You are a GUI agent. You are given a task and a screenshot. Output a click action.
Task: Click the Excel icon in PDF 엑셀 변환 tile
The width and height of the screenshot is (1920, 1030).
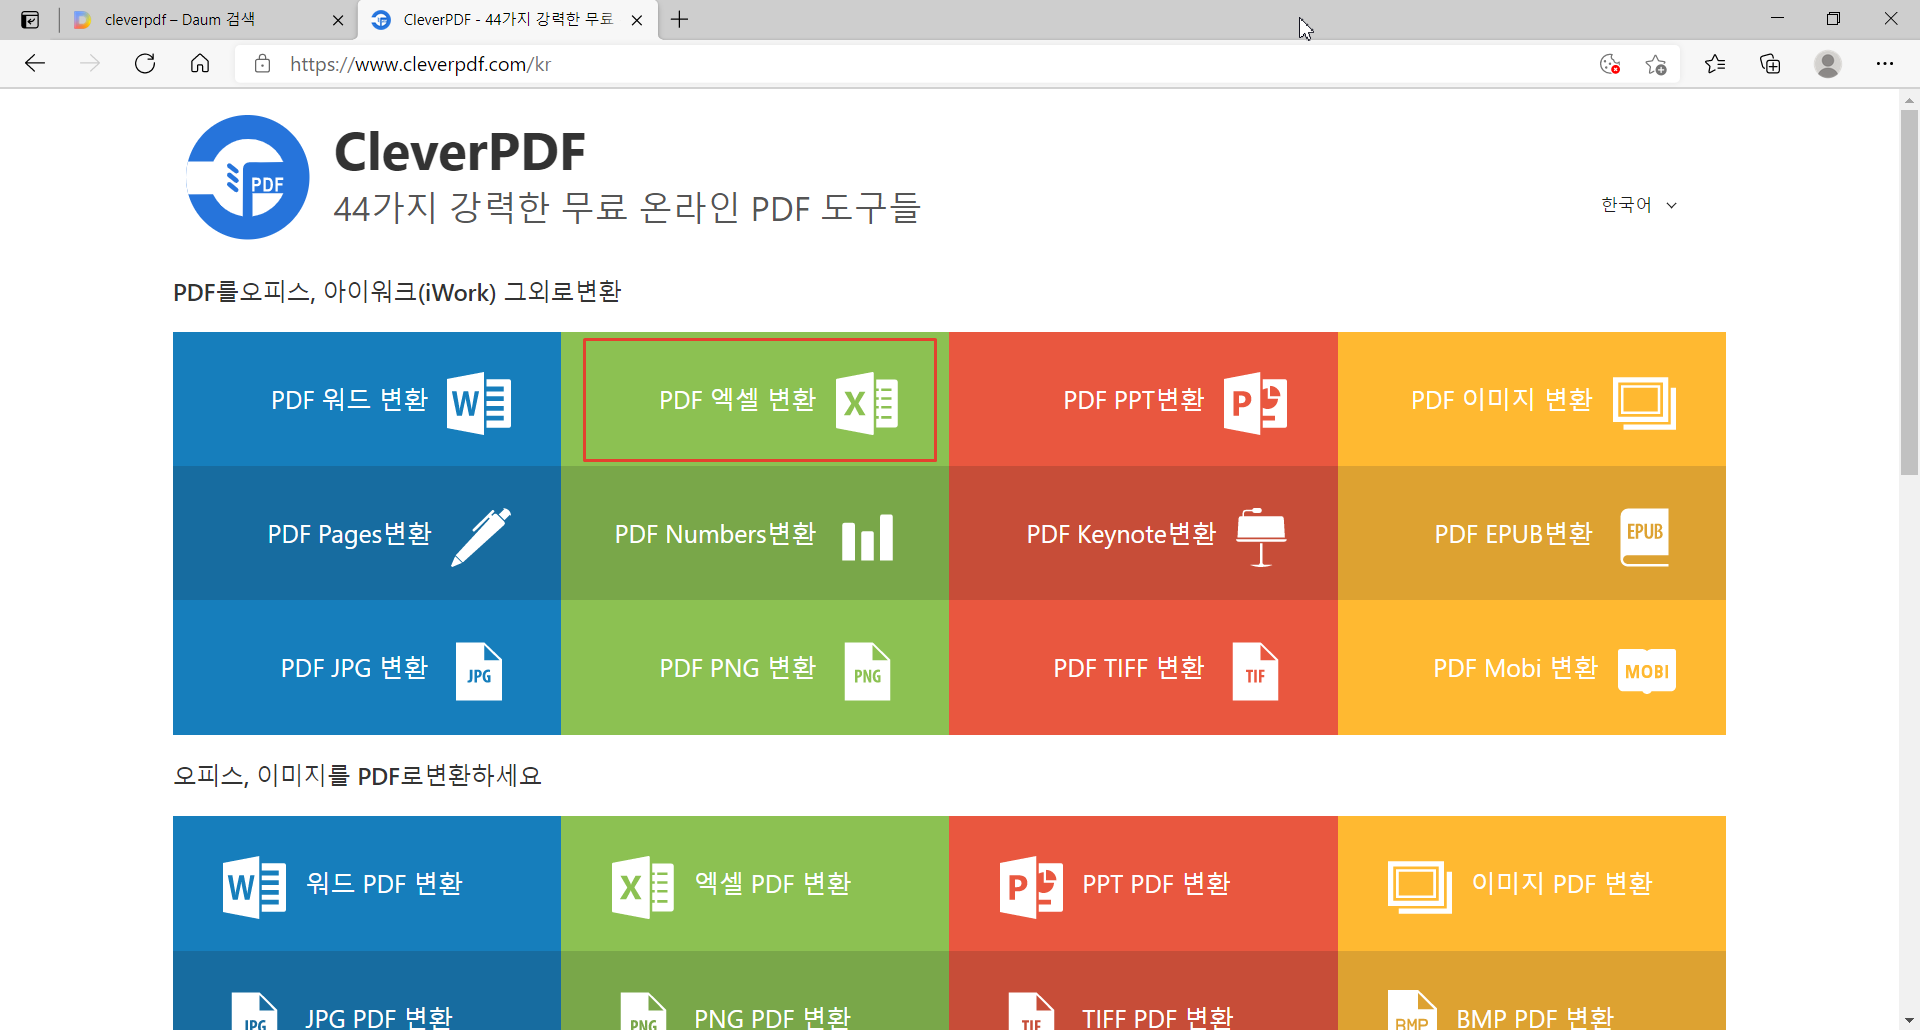point(867,403)
